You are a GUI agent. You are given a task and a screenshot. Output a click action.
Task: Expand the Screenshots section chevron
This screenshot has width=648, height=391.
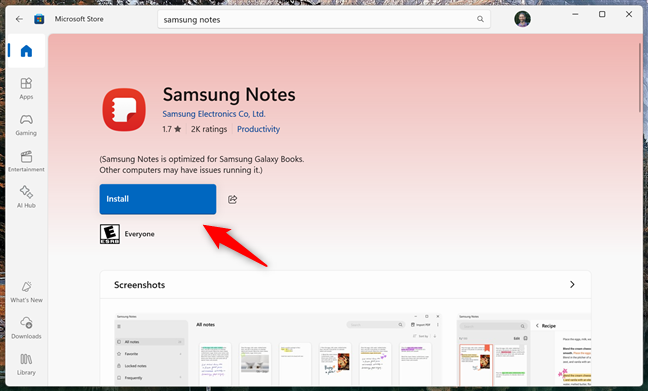(x=572, y=284)
